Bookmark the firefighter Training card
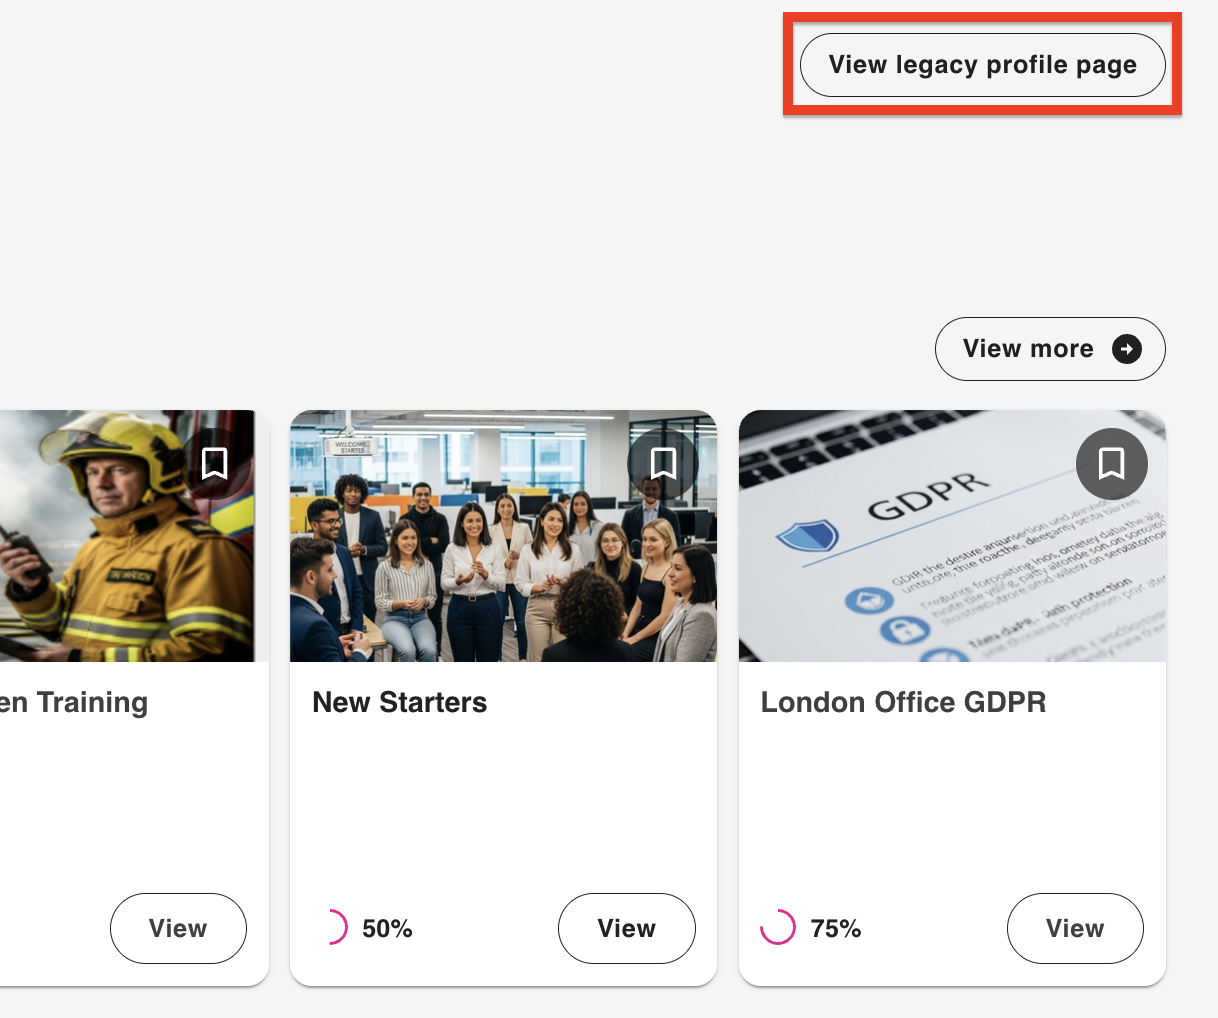The image size is (1218, 1018). pyautogui.click(x=215, y=464)
